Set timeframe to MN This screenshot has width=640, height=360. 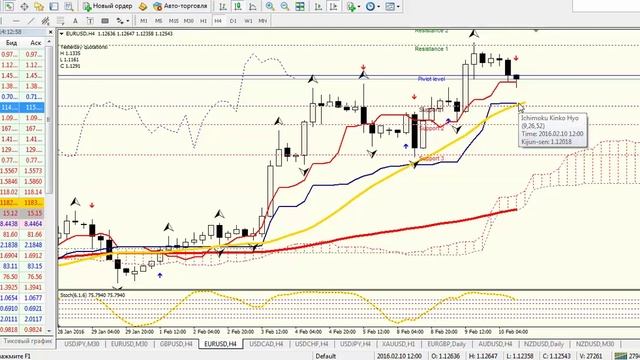point(263,21)
